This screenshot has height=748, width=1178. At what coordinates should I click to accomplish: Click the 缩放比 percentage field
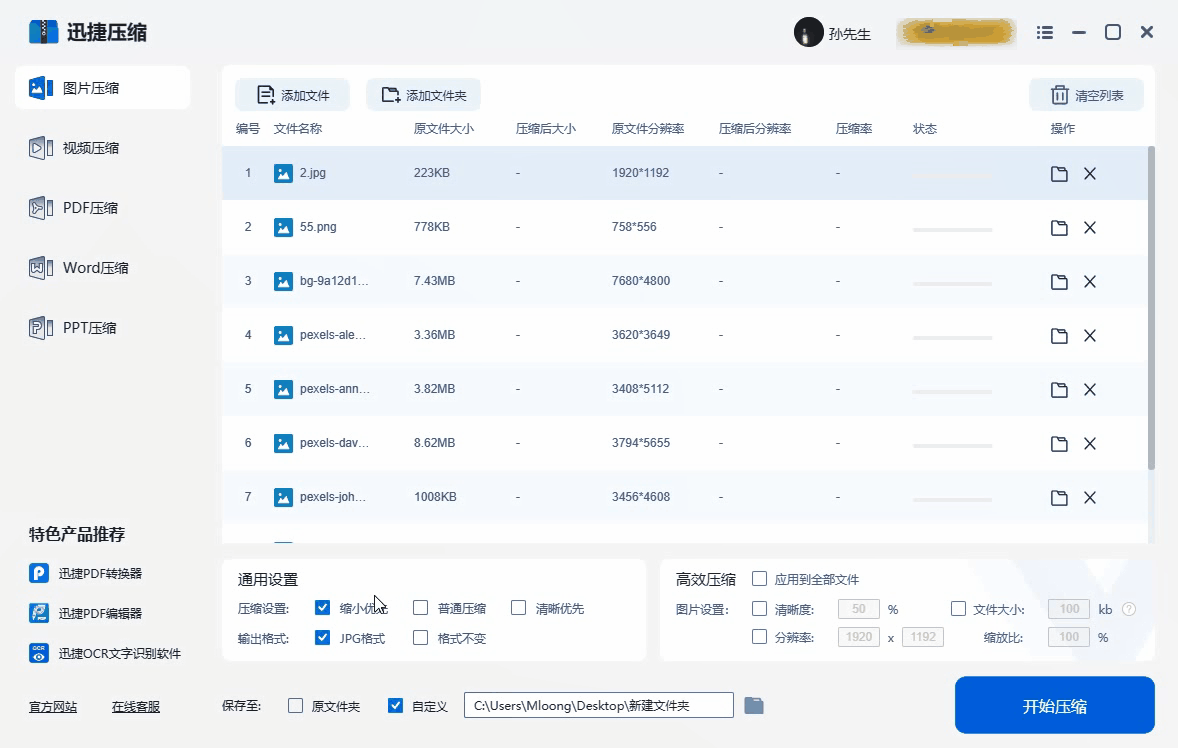coord(1069,637)
